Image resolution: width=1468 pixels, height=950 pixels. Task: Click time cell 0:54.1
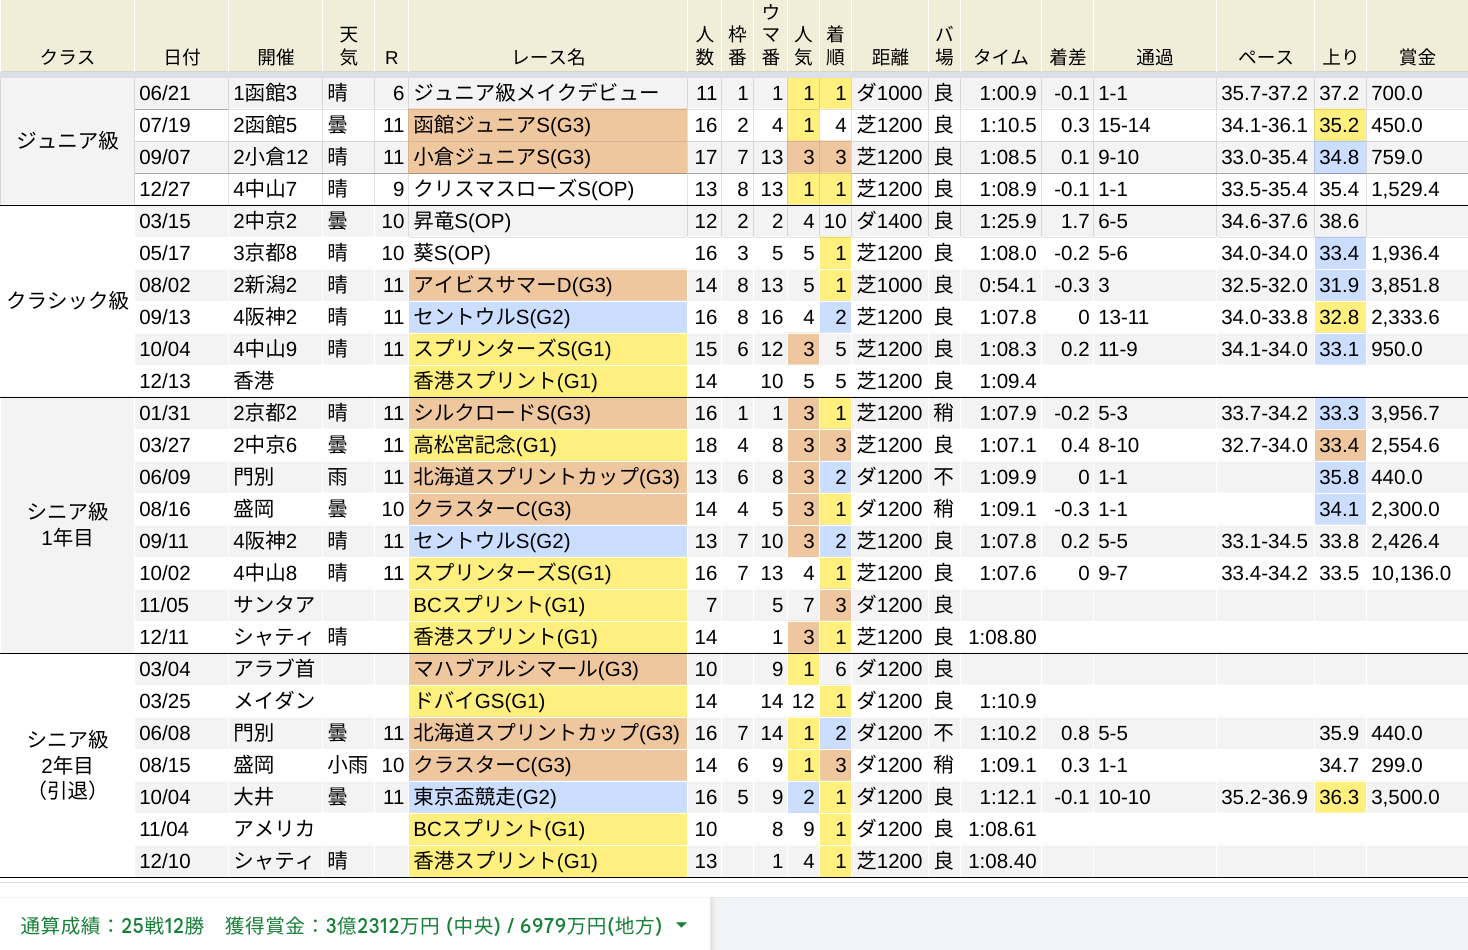click(x=1001, y=285)
